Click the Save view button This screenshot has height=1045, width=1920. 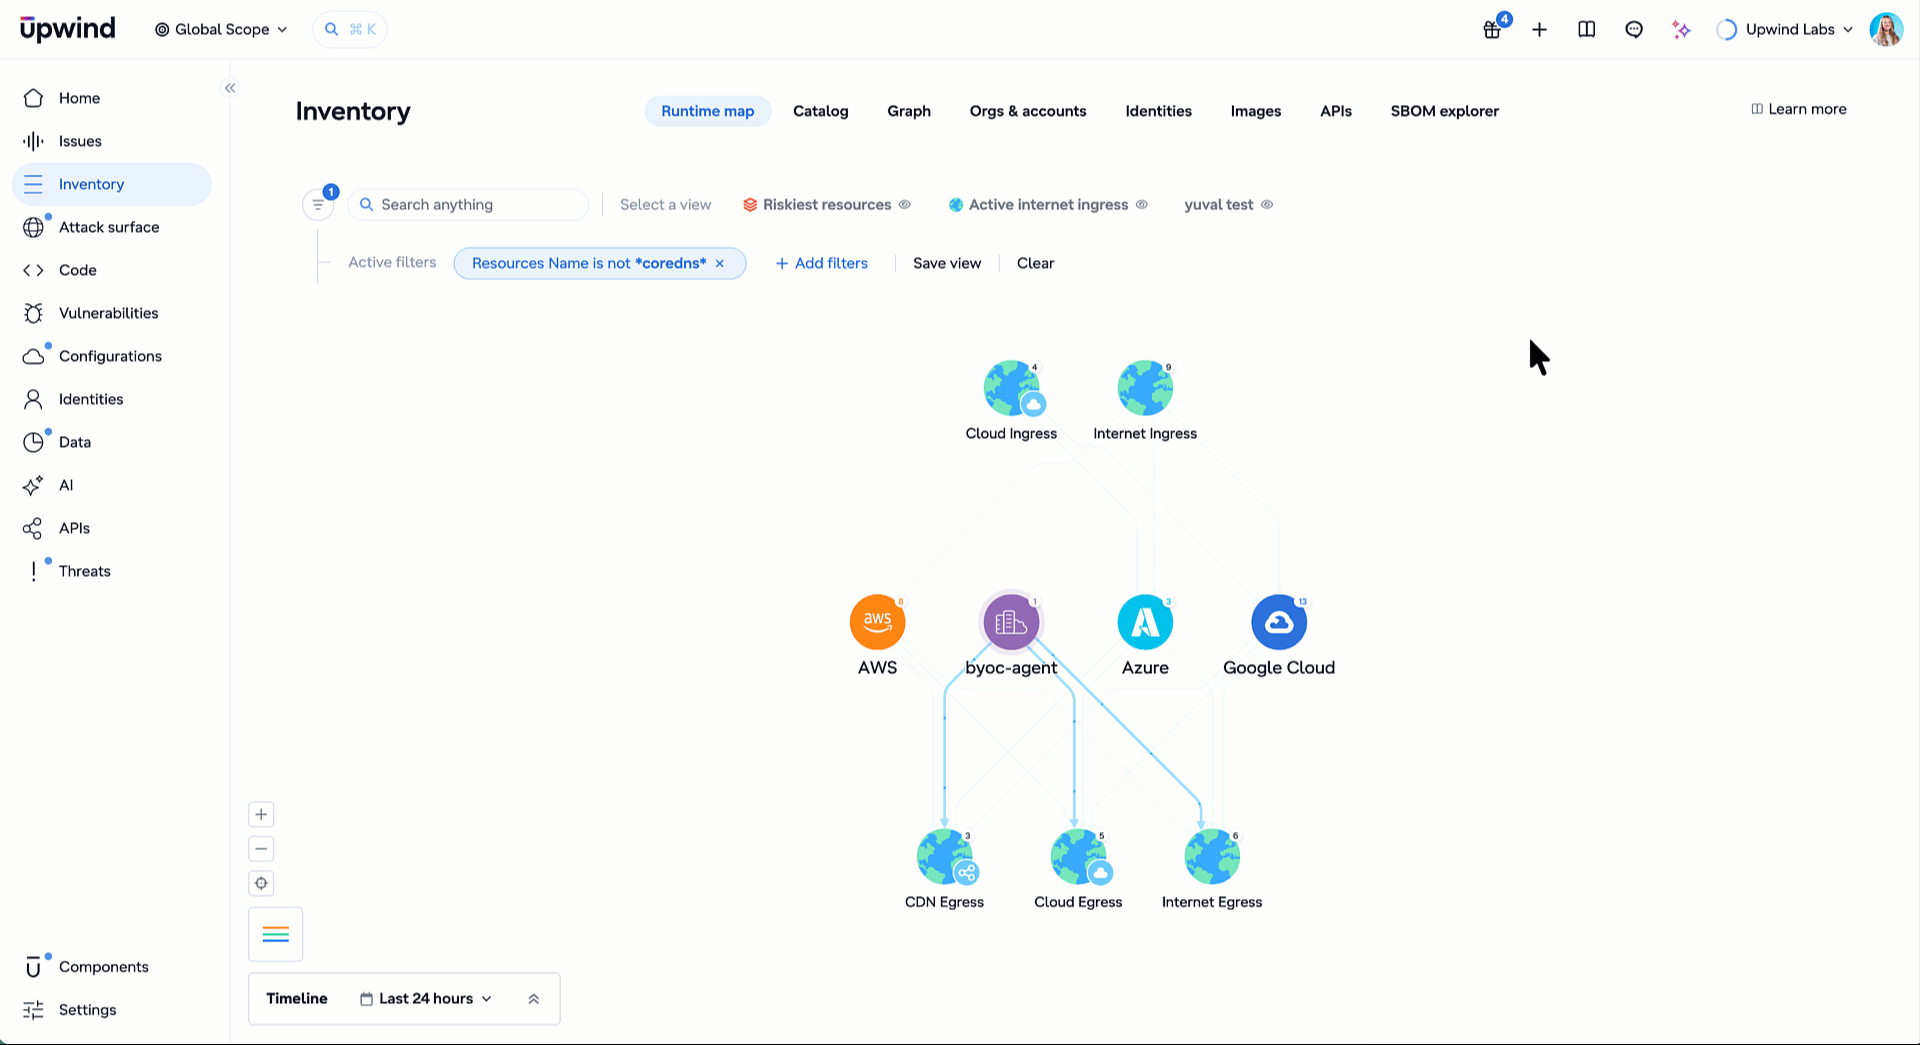(x=947, y=263)
